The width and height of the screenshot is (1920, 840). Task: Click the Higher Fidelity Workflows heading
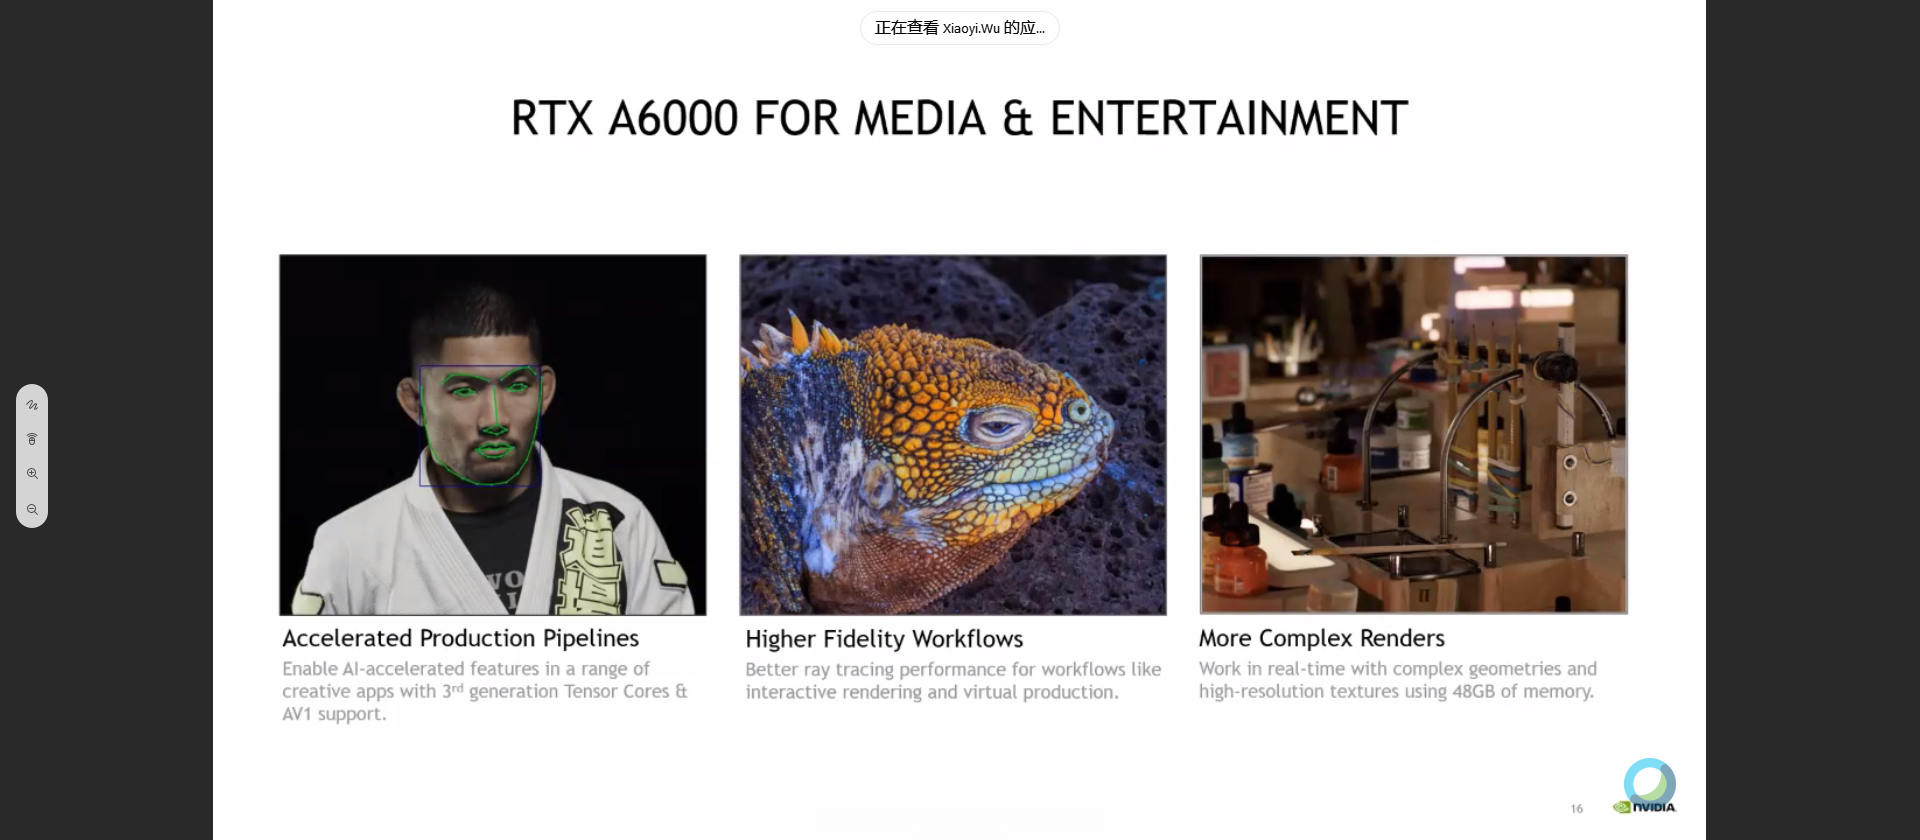884,639
